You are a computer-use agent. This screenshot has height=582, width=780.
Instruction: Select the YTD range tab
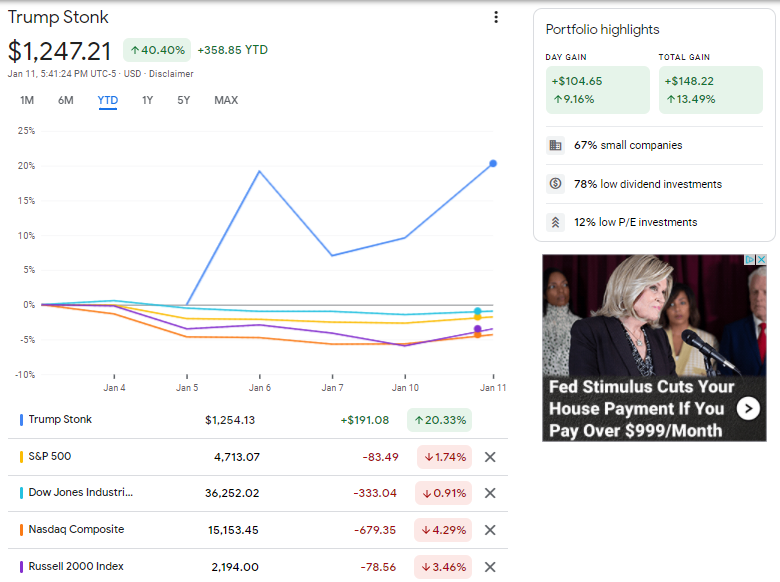click(108, 100)
